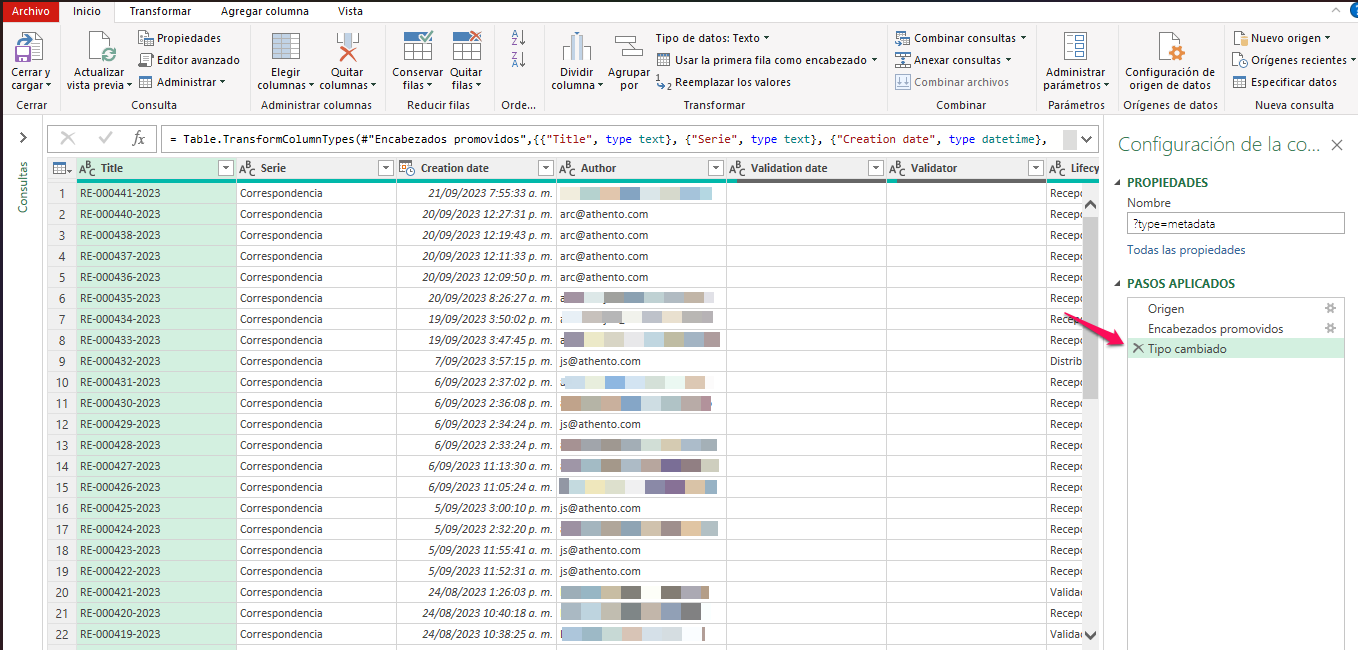Open Administrar parámetros icon
This screenshot has width=1358, height=650.
click(x=1075, y=47)
